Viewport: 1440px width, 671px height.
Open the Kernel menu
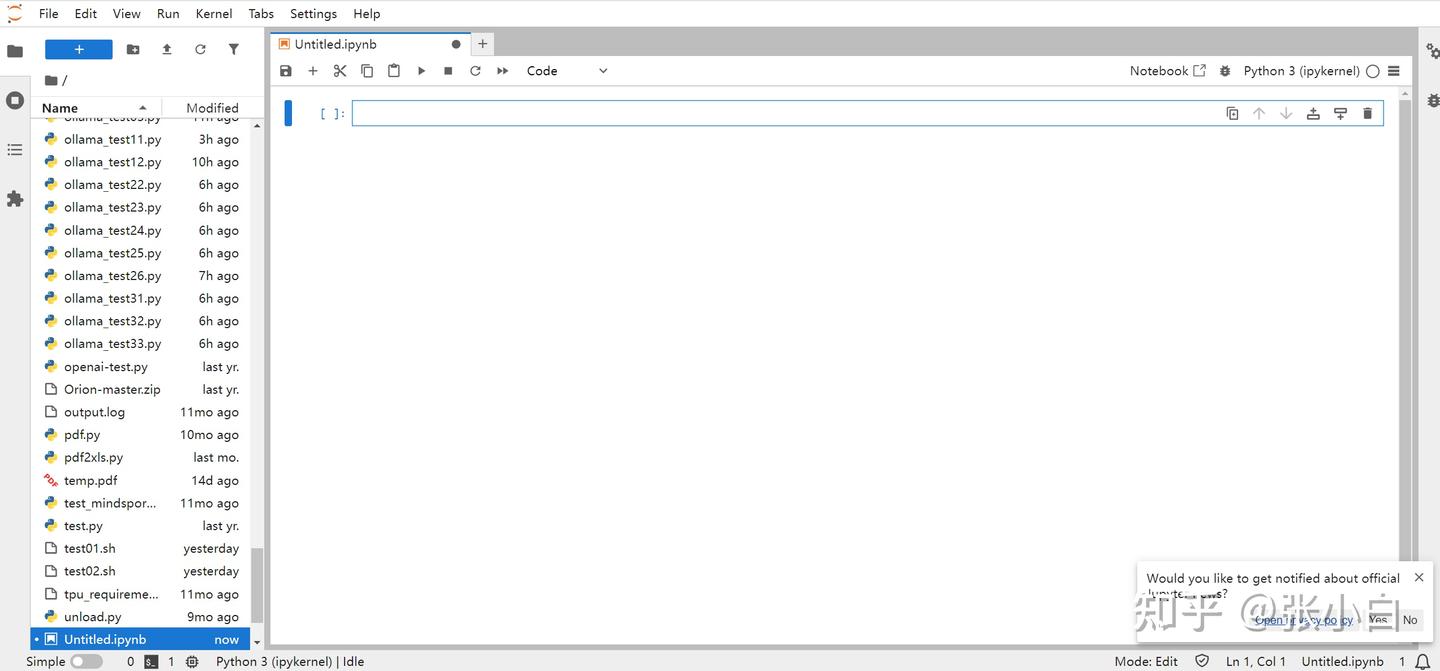click(x=214, y=13)
